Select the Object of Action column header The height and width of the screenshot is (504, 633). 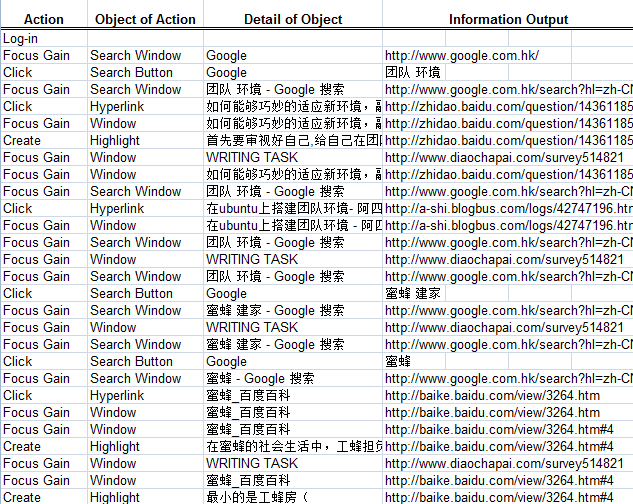(x=145, y=19)
